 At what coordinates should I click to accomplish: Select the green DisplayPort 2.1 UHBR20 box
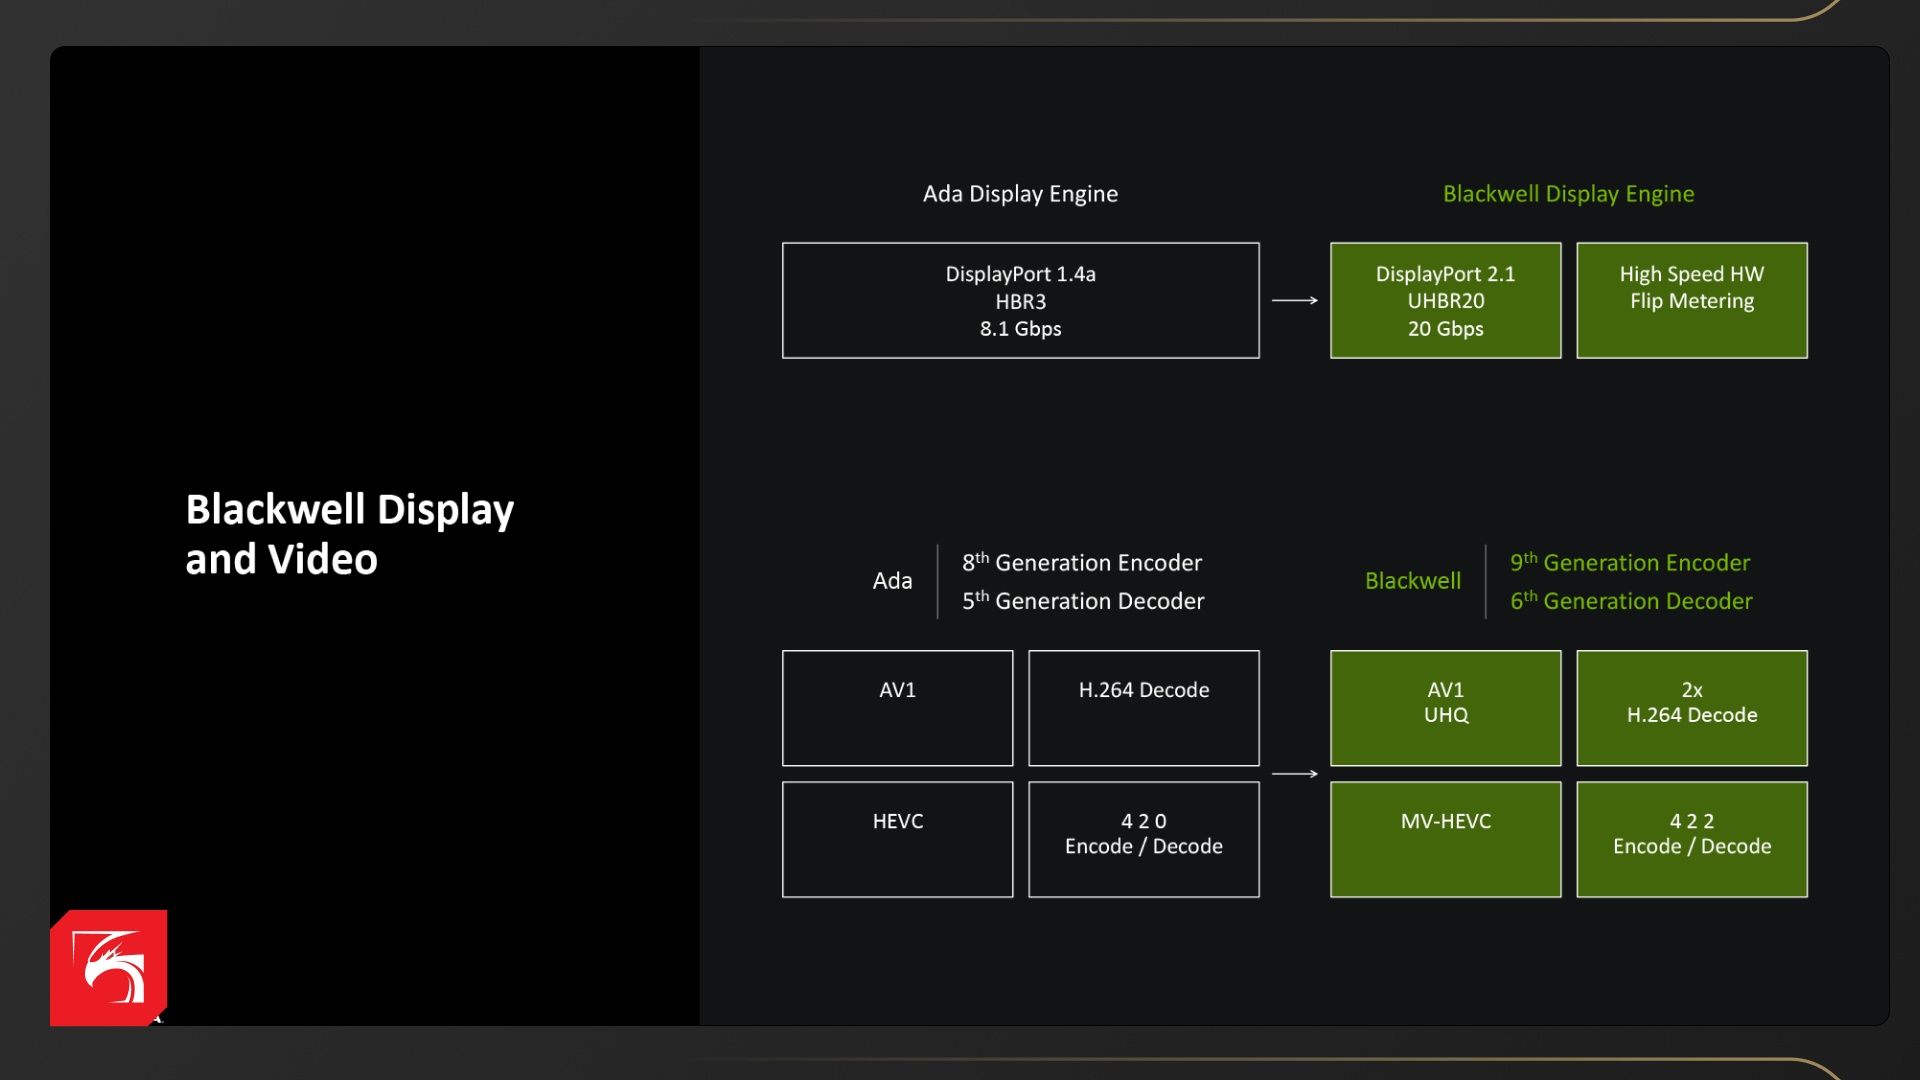click(x=1445, y=300)
